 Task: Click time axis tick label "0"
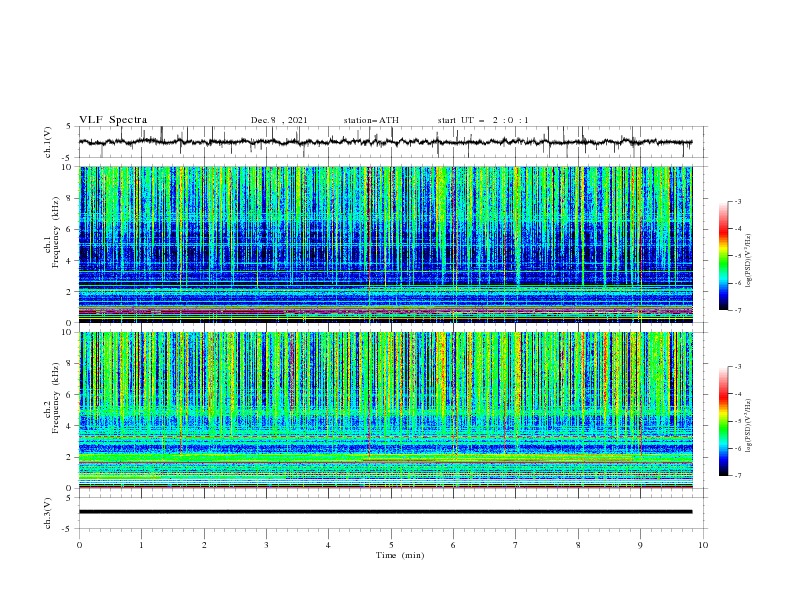(79, 545)
